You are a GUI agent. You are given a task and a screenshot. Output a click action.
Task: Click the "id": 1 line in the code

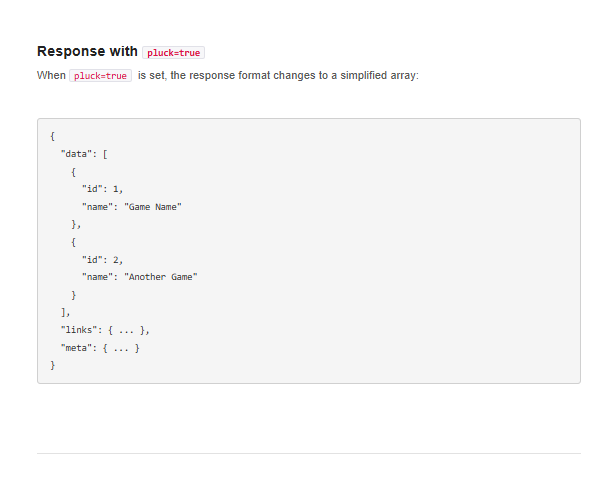(x=102, y=188)
